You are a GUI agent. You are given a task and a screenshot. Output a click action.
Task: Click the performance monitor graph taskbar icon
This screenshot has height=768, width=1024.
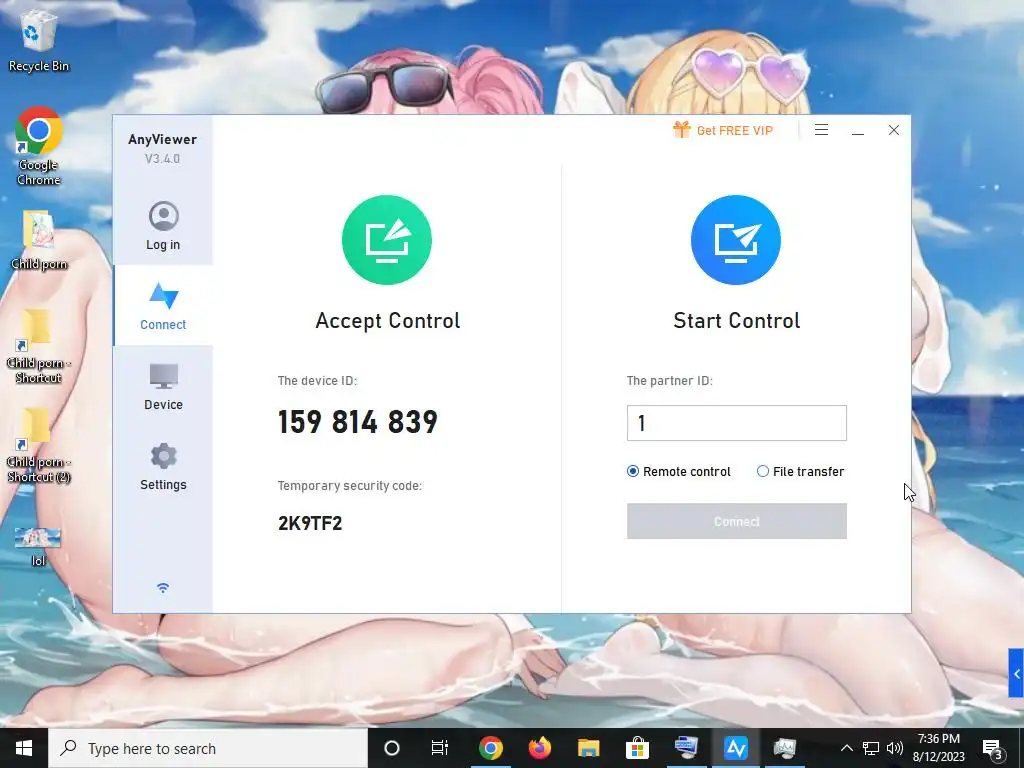pyautogui.click(x=784, y=748)
